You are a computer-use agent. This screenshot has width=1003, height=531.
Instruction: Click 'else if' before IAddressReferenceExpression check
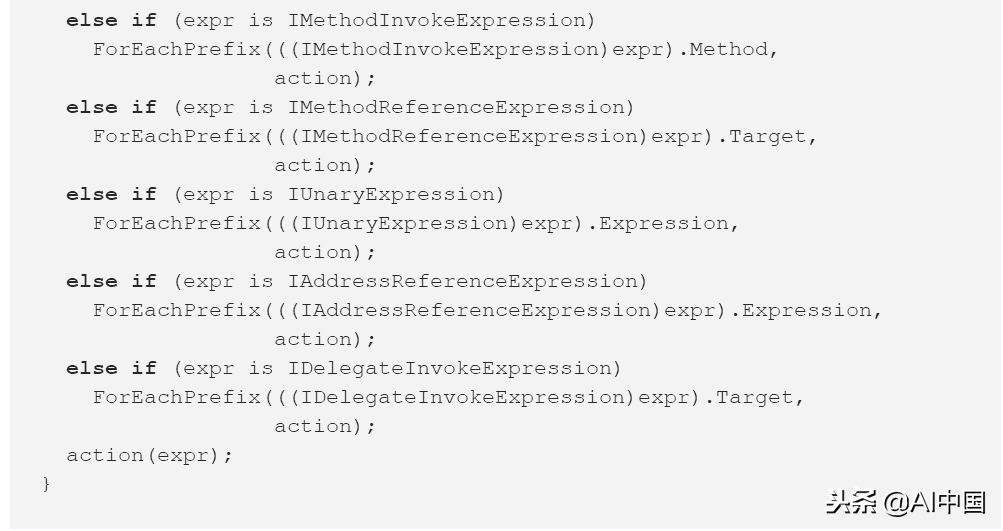(x=111, y=281)
